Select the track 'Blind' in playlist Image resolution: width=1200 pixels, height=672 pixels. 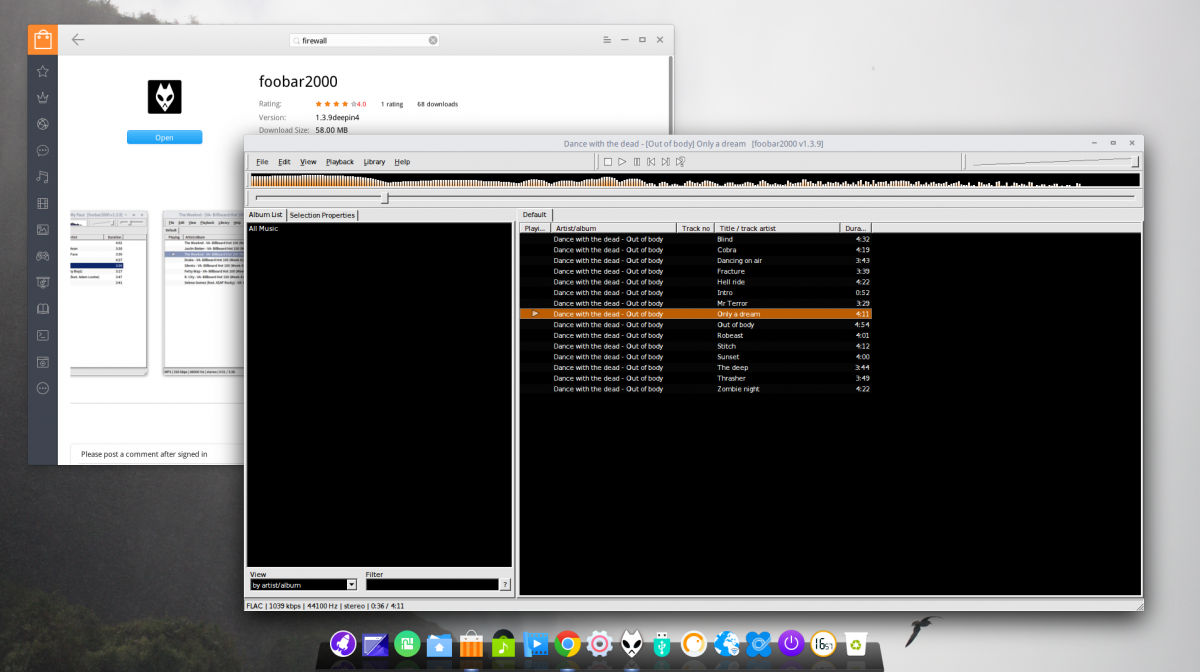[x=695, y=239]
